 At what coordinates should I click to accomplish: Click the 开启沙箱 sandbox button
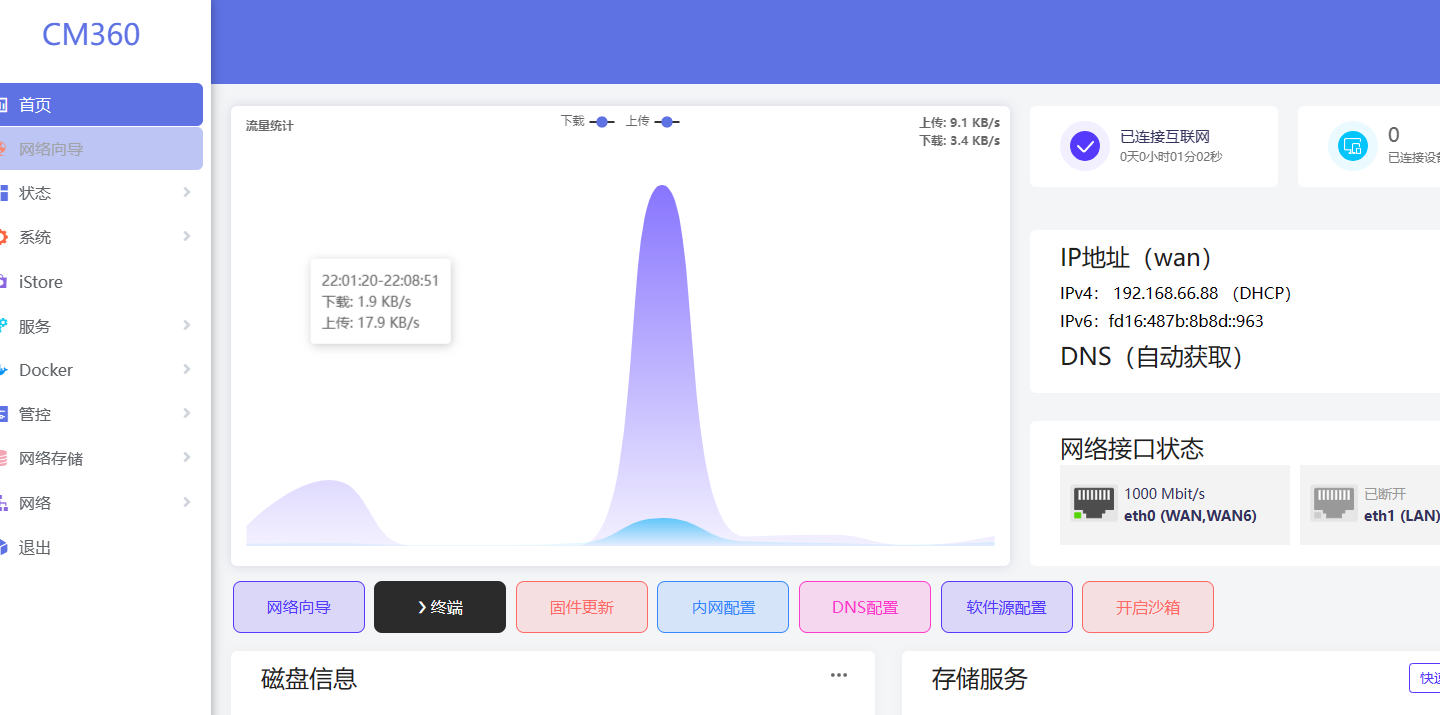[x=1147, y=606]
